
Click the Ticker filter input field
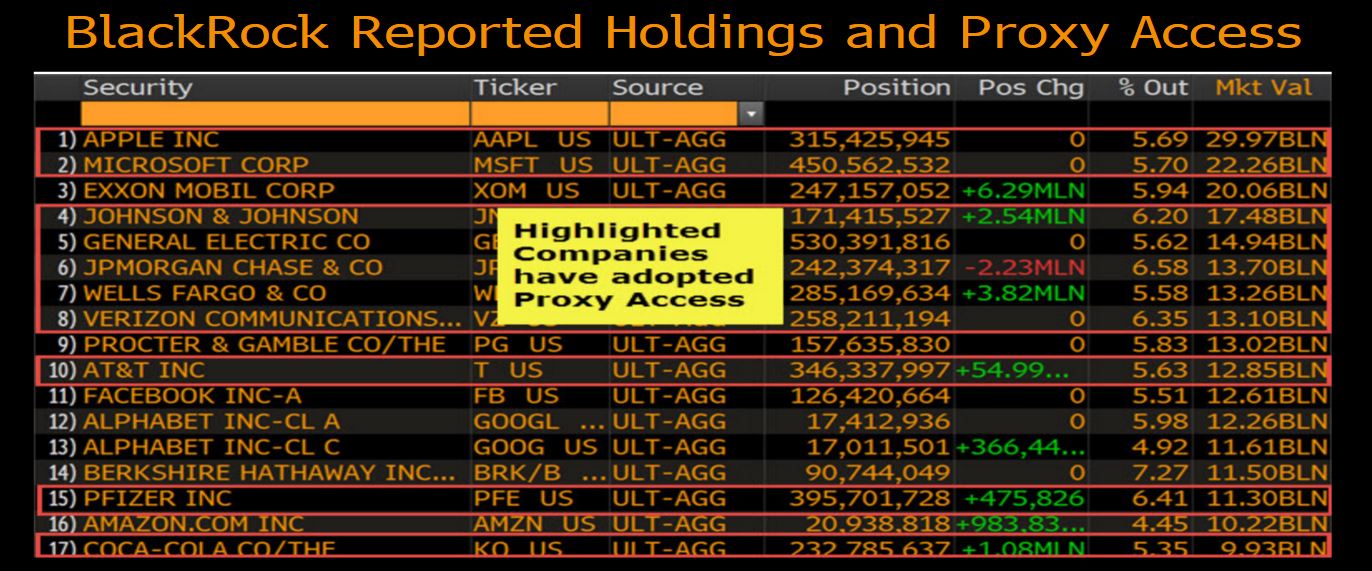click(x=539, y=113)
